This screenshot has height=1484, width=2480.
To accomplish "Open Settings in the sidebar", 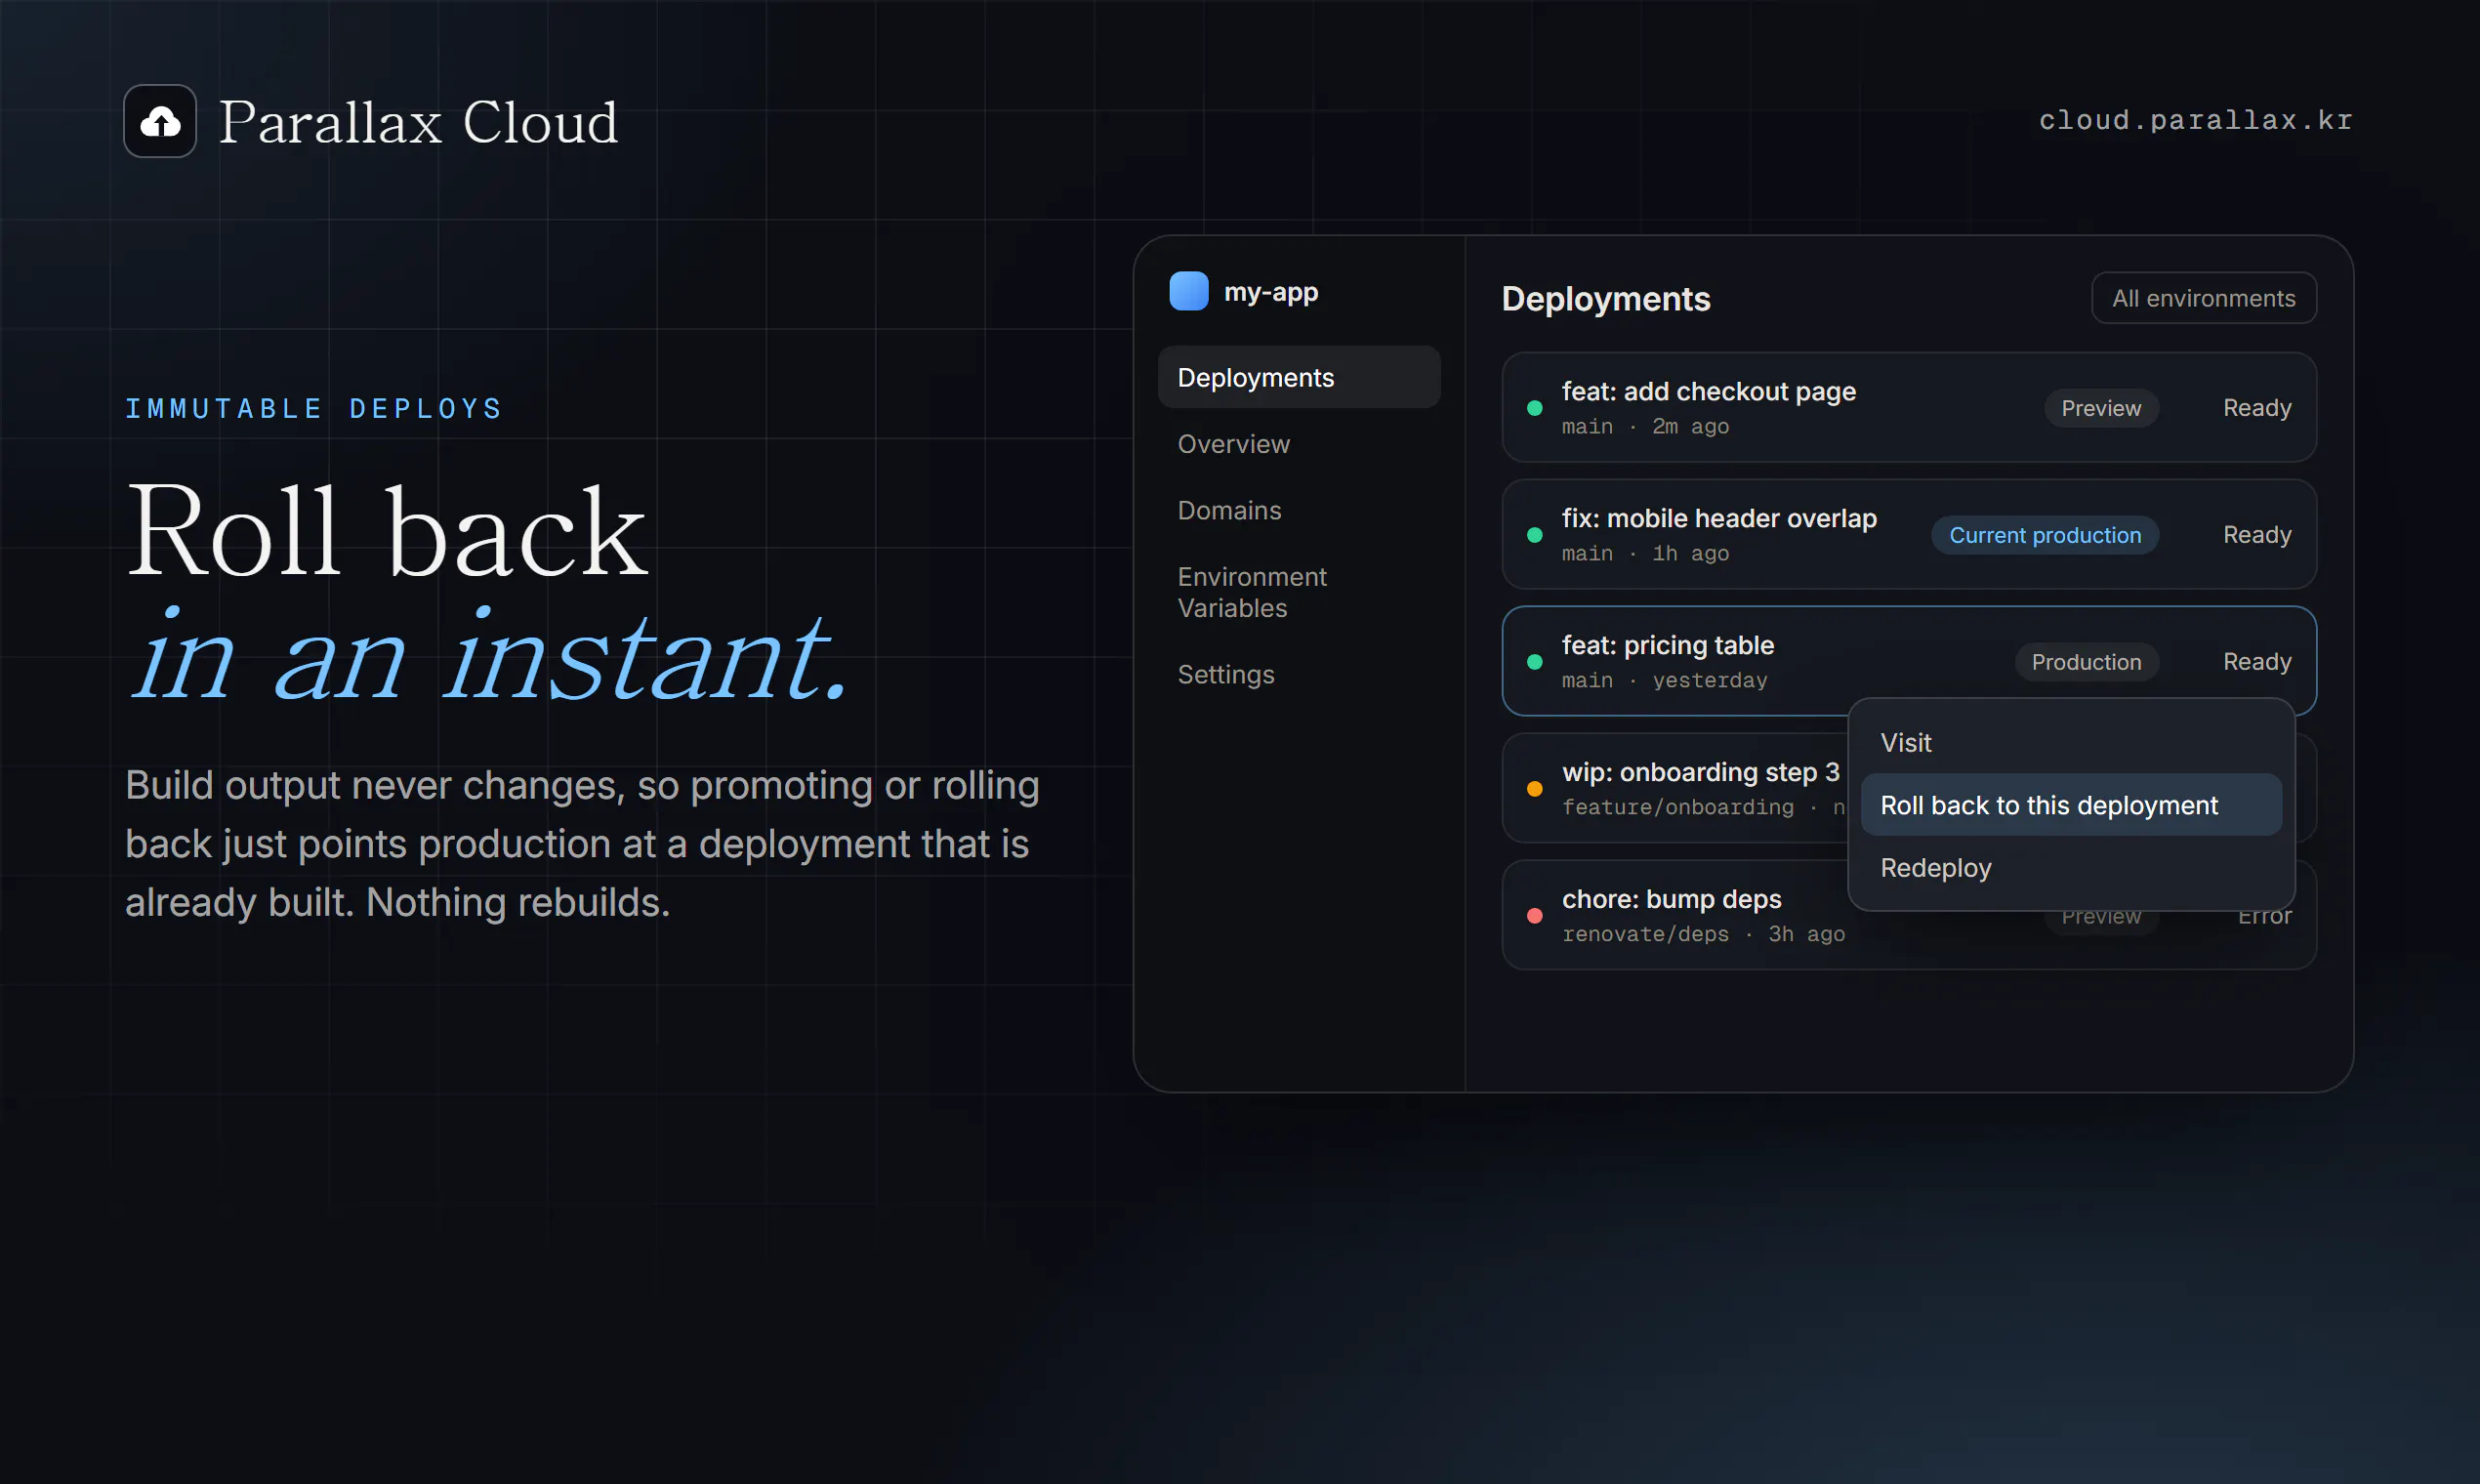I will coord(1298,674).
